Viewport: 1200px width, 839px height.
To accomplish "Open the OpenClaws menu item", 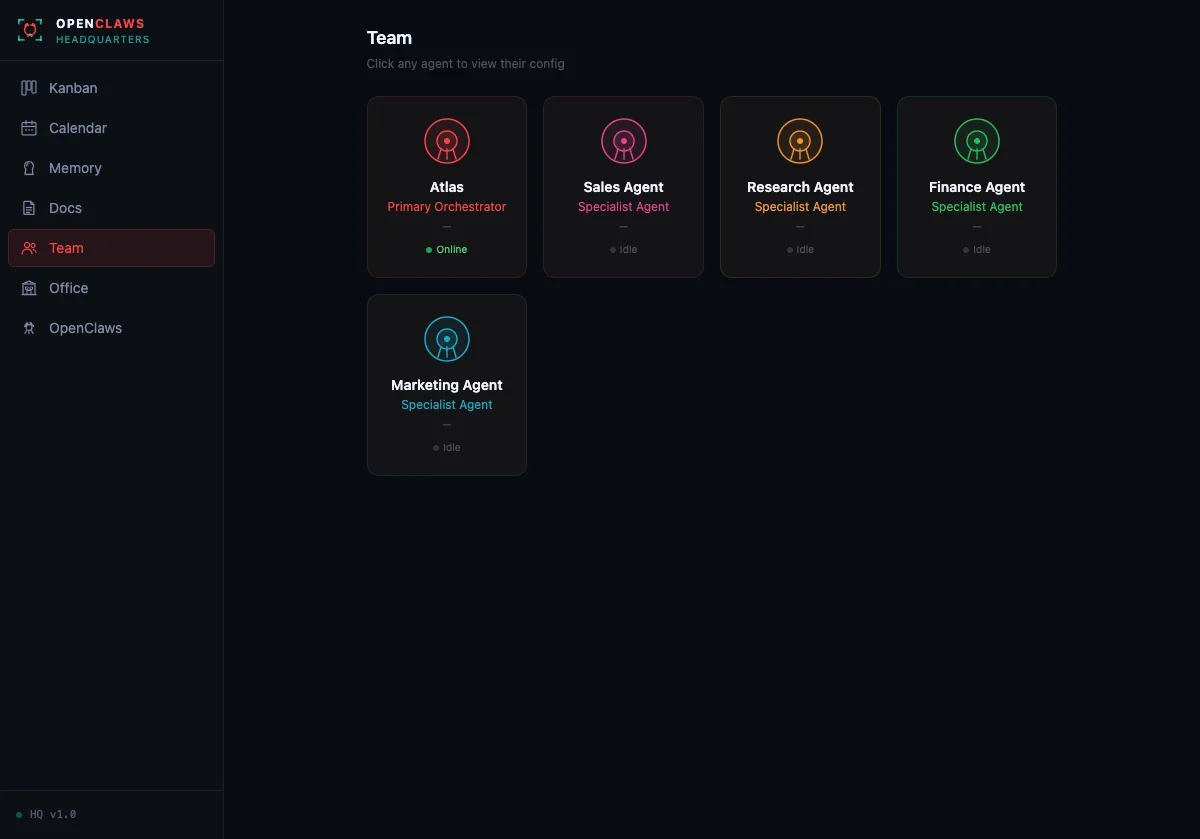I will click(111, 328).
